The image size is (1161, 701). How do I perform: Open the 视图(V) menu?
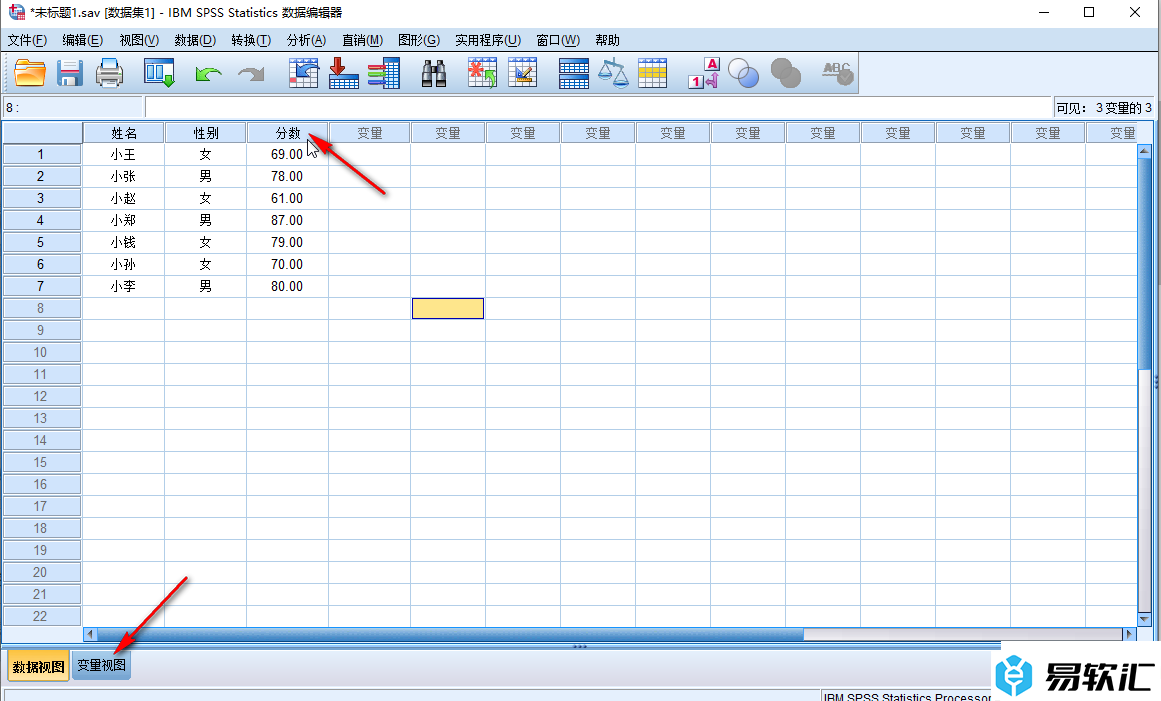tap(138, 40)
